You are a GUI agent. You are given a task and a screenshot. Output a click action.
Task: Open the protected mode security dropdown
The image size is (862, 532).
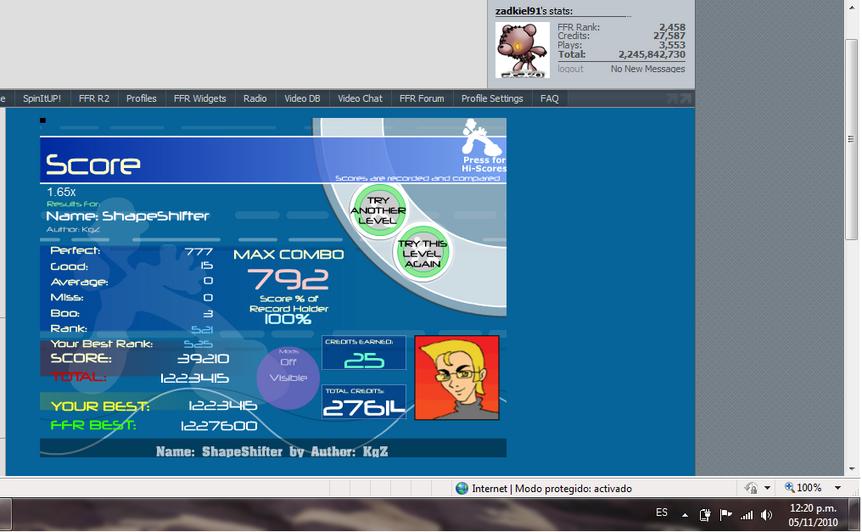758,488
